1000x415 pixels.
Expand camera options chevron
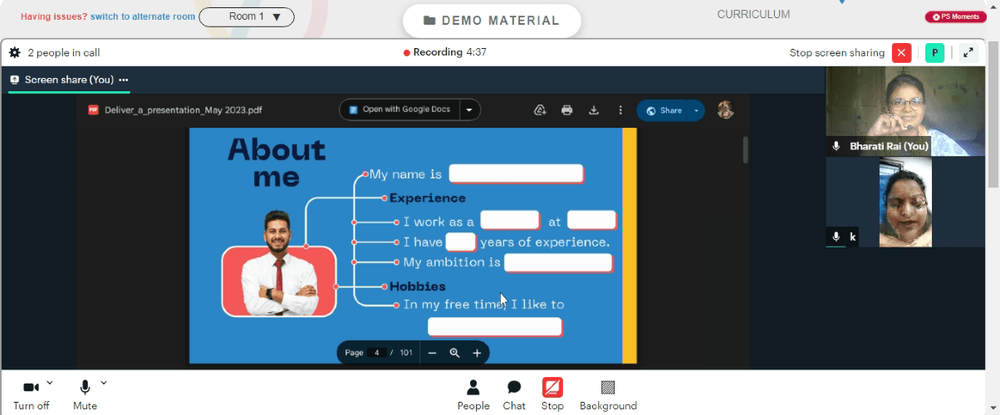50,383
